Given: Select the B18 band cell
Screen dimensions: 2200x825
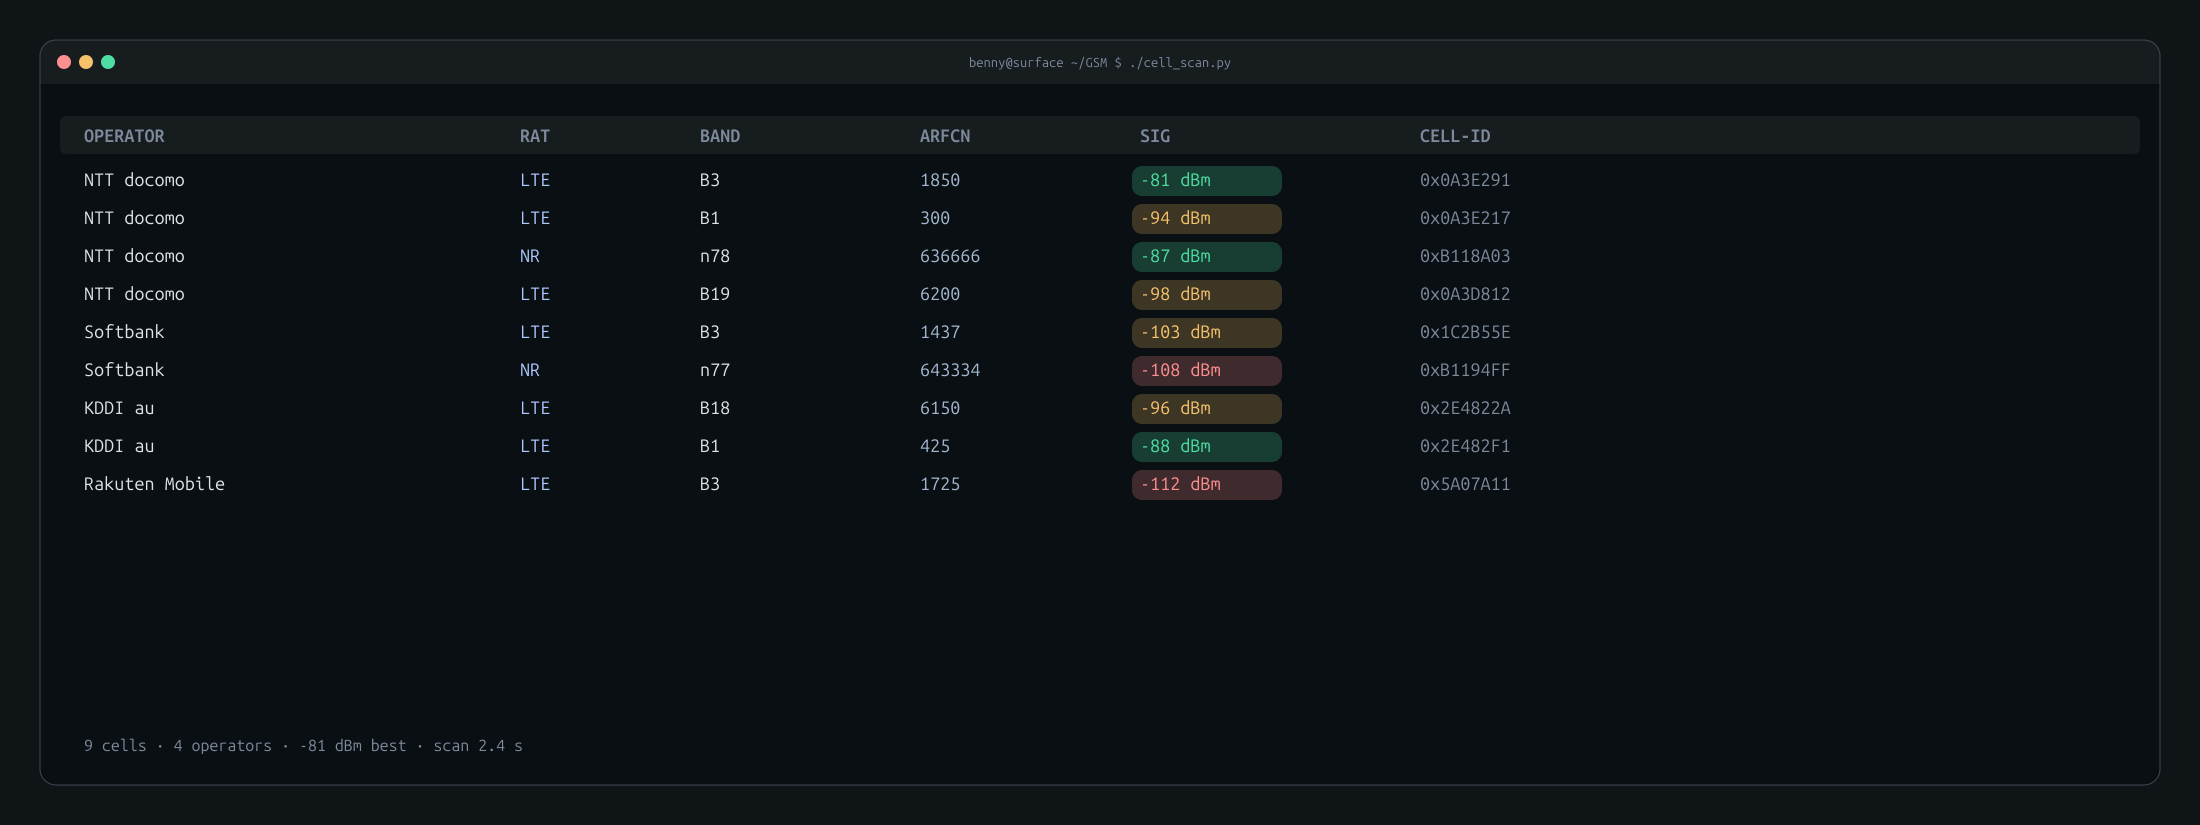Looking at the screenshot, I should click(x=715, y=408).
